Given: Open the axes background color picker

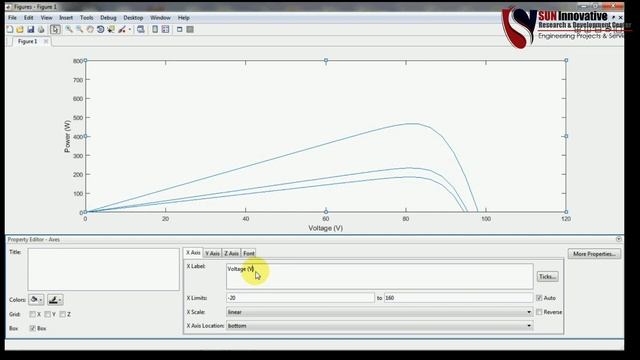Looking at the screenshot, I should [x=36, y=300].
